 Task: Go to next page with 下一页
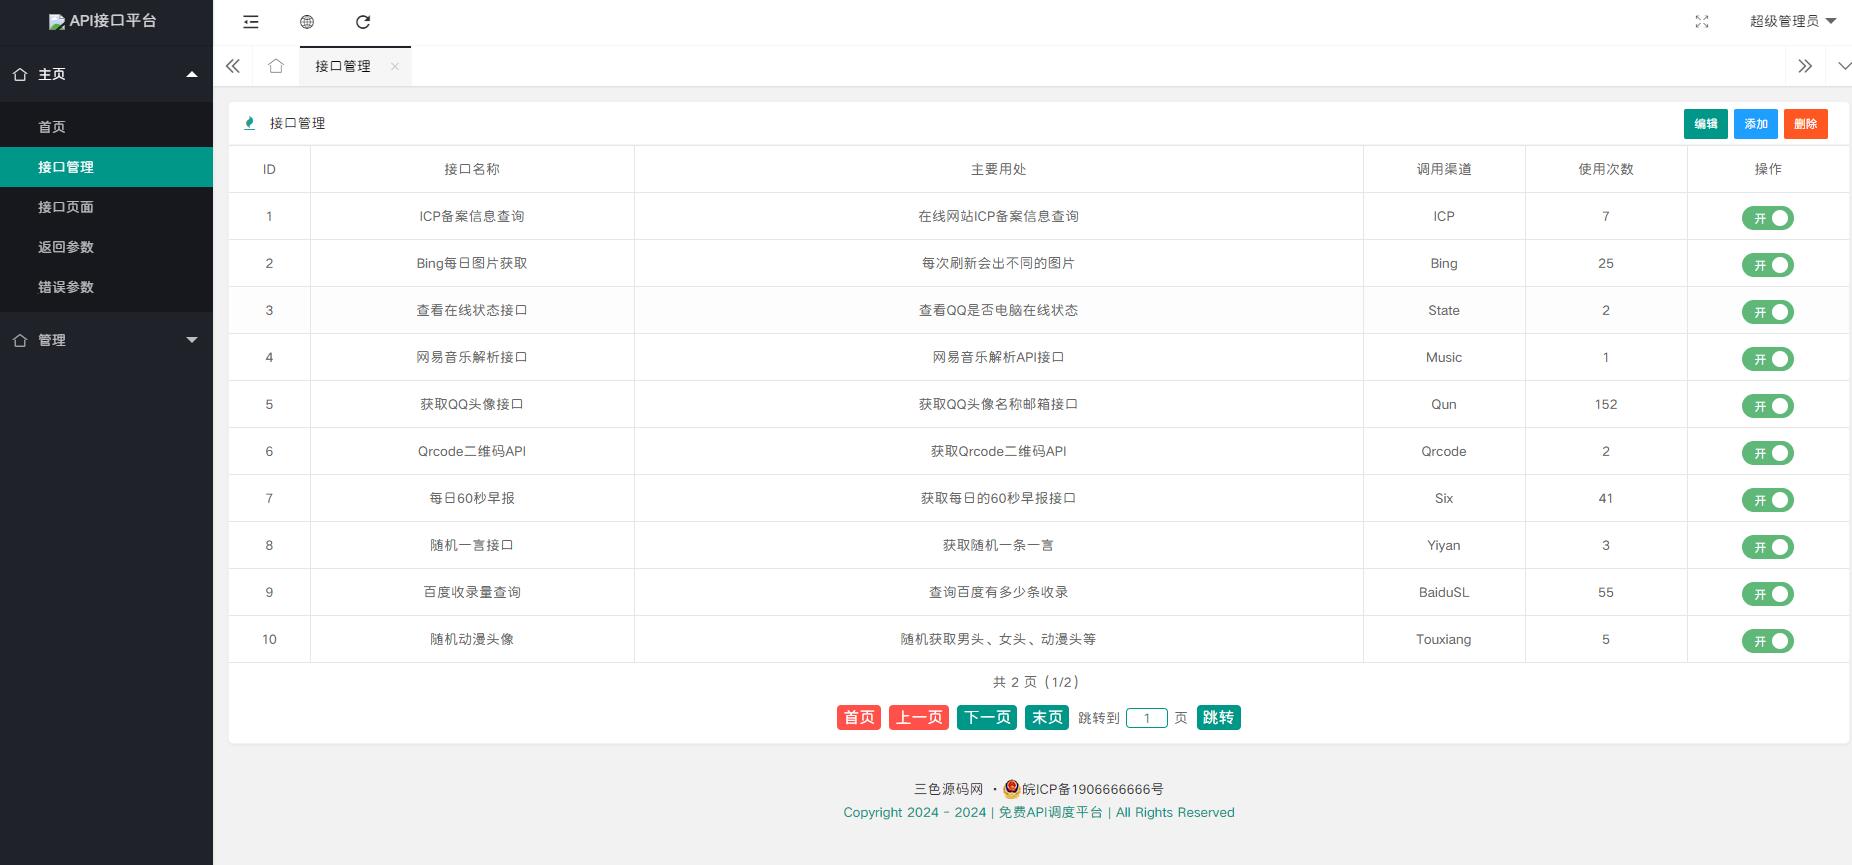point(987,718)
